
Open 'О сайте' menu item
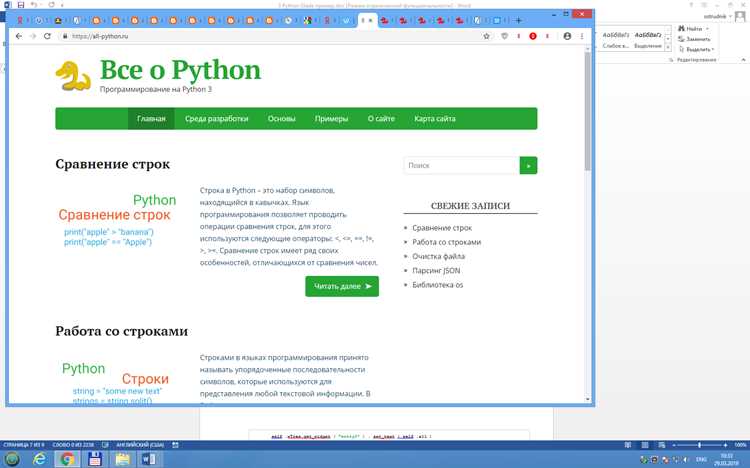pyautogui.click(x=381, y=119)
